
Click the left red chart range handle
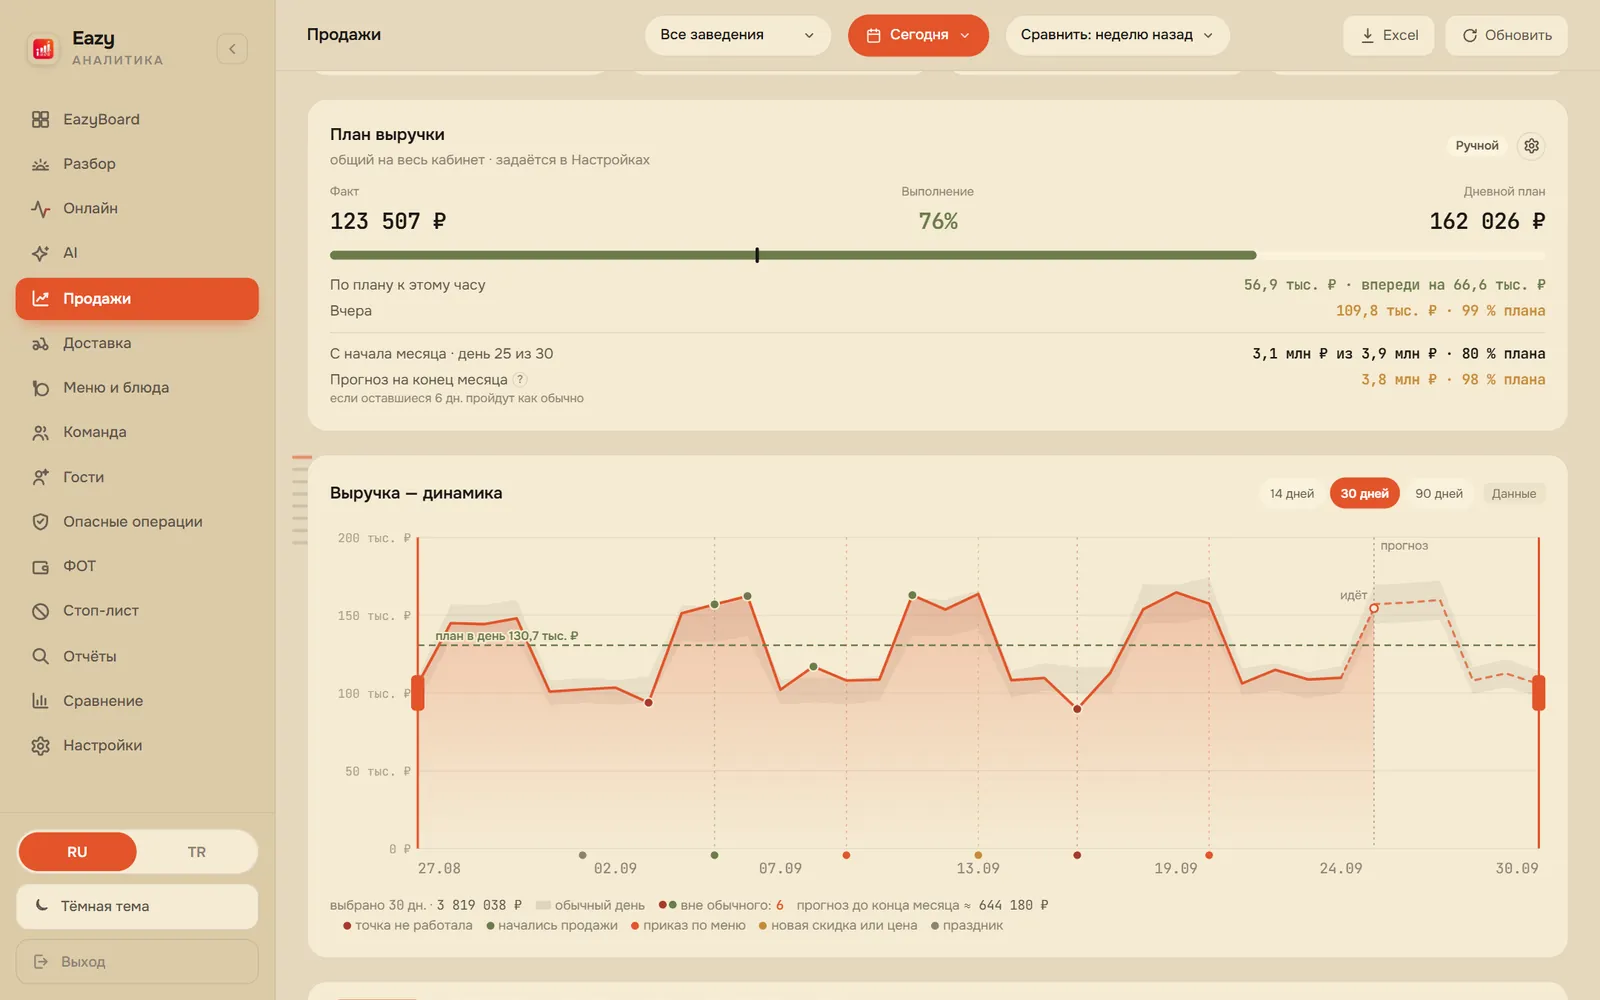pos(418,693)
